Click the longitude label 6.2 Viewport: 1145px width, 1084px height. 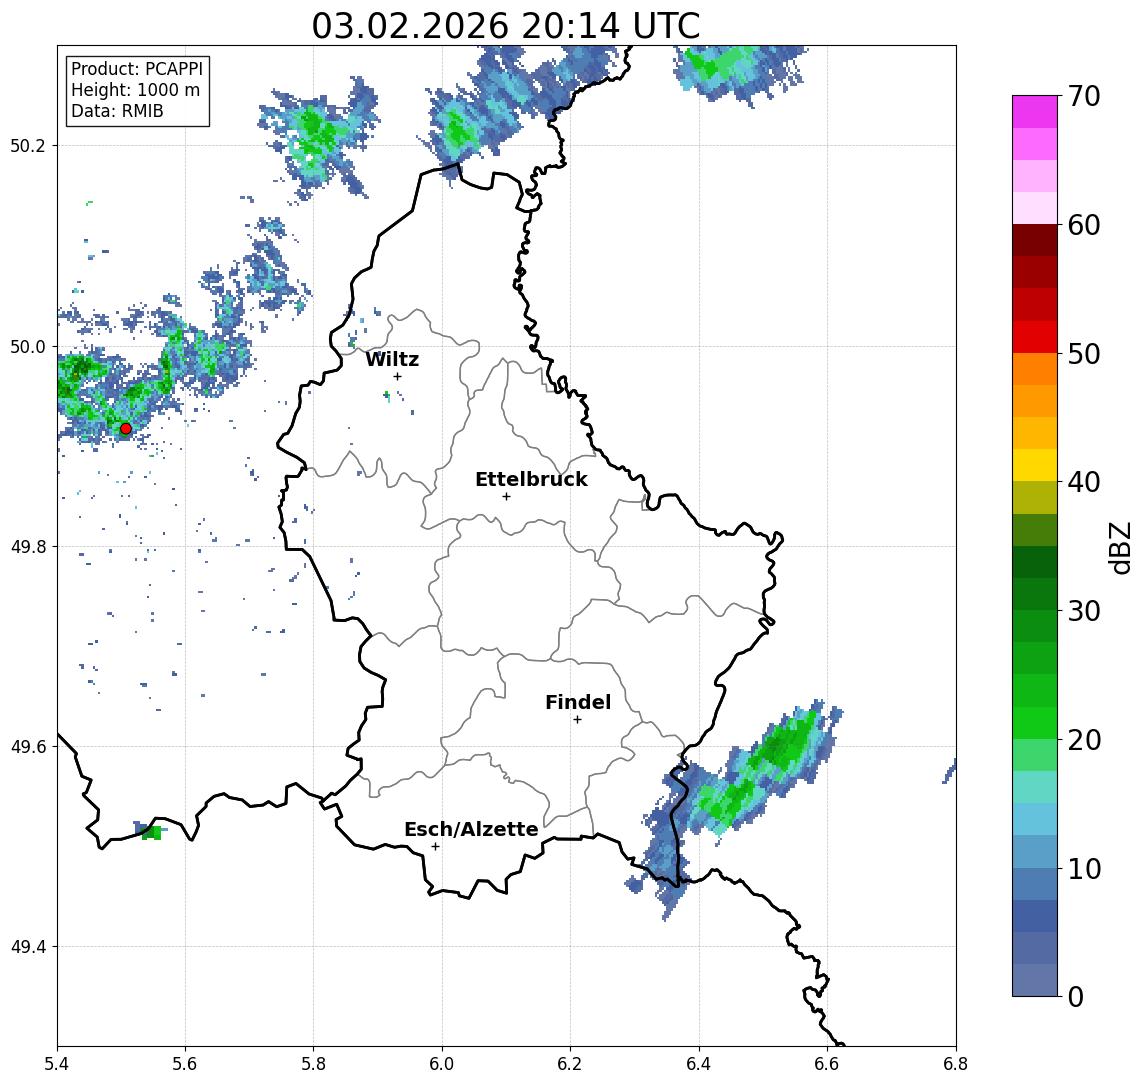[x=570, y=1064]
